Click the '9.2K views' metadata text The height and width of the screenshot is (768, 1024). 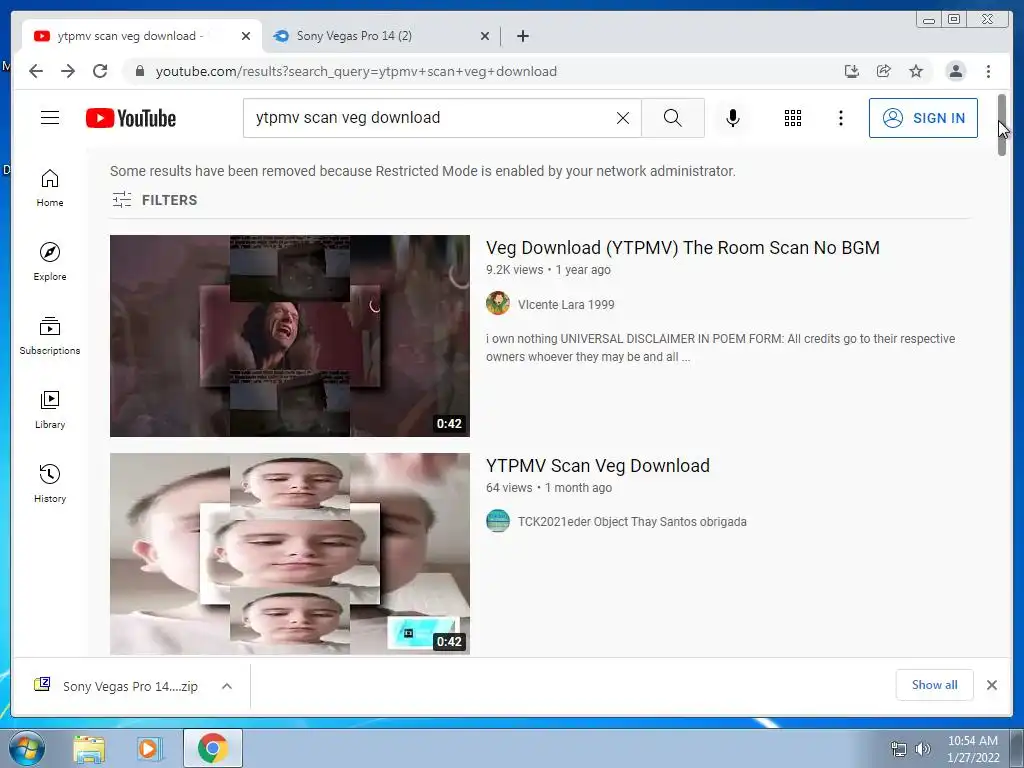click(x=514, y=270)
